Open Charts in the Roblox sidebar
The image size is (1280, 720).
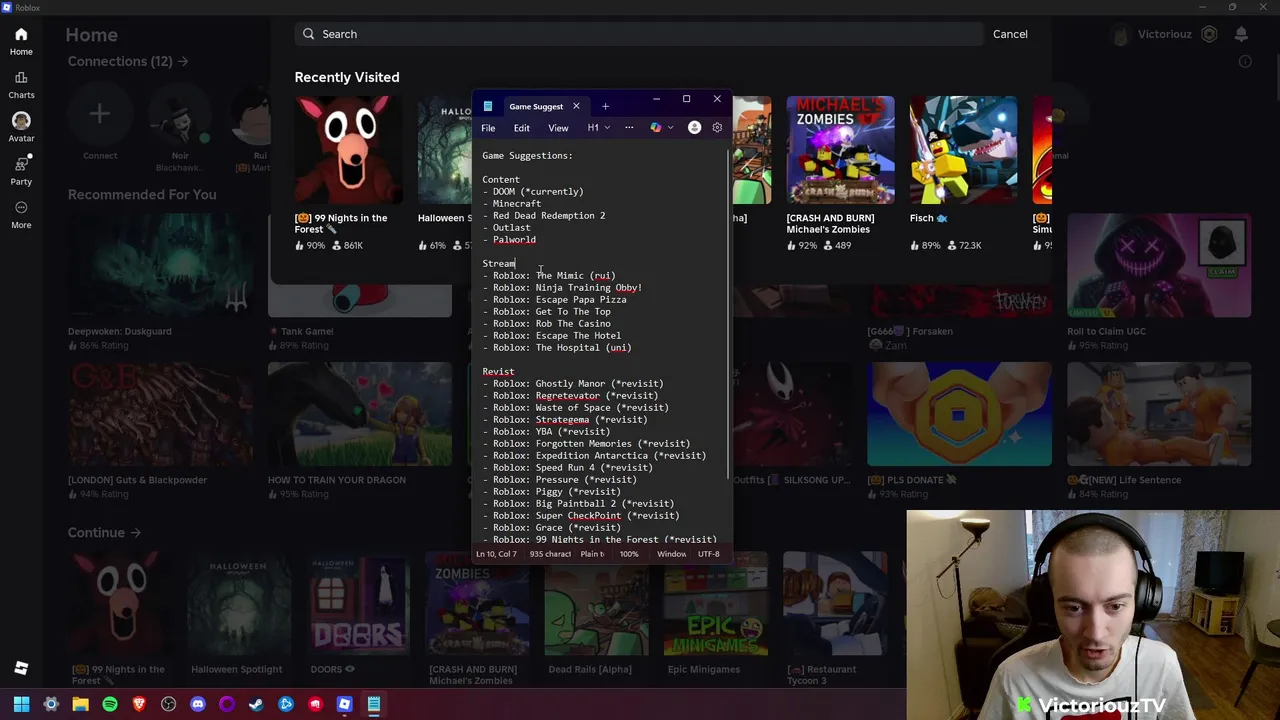coord(21,77)
